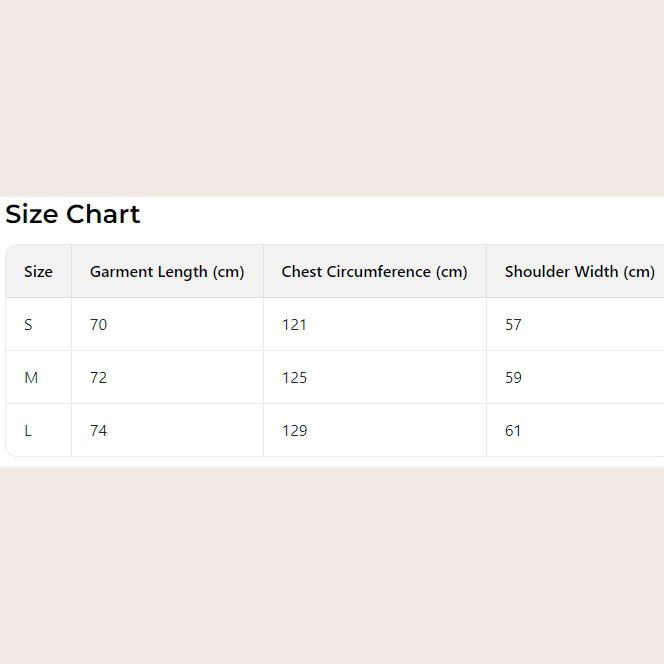Screen dimensions: 664x664
Task: Select shoulder width value 59
Action: [x=513, y=378]
